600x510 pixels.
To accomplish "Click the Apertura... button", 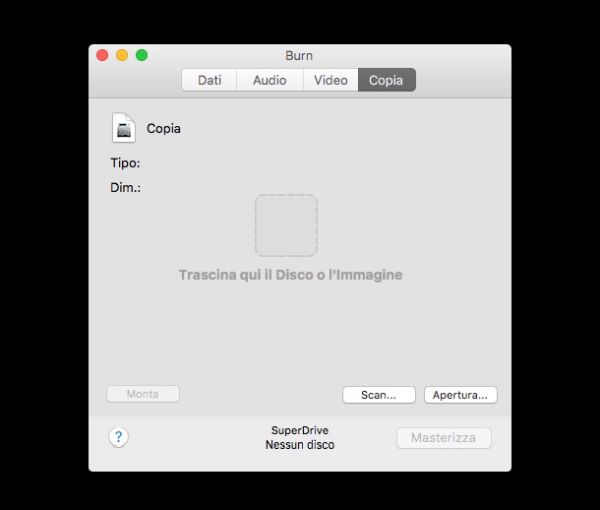I will tap(460, 395).
